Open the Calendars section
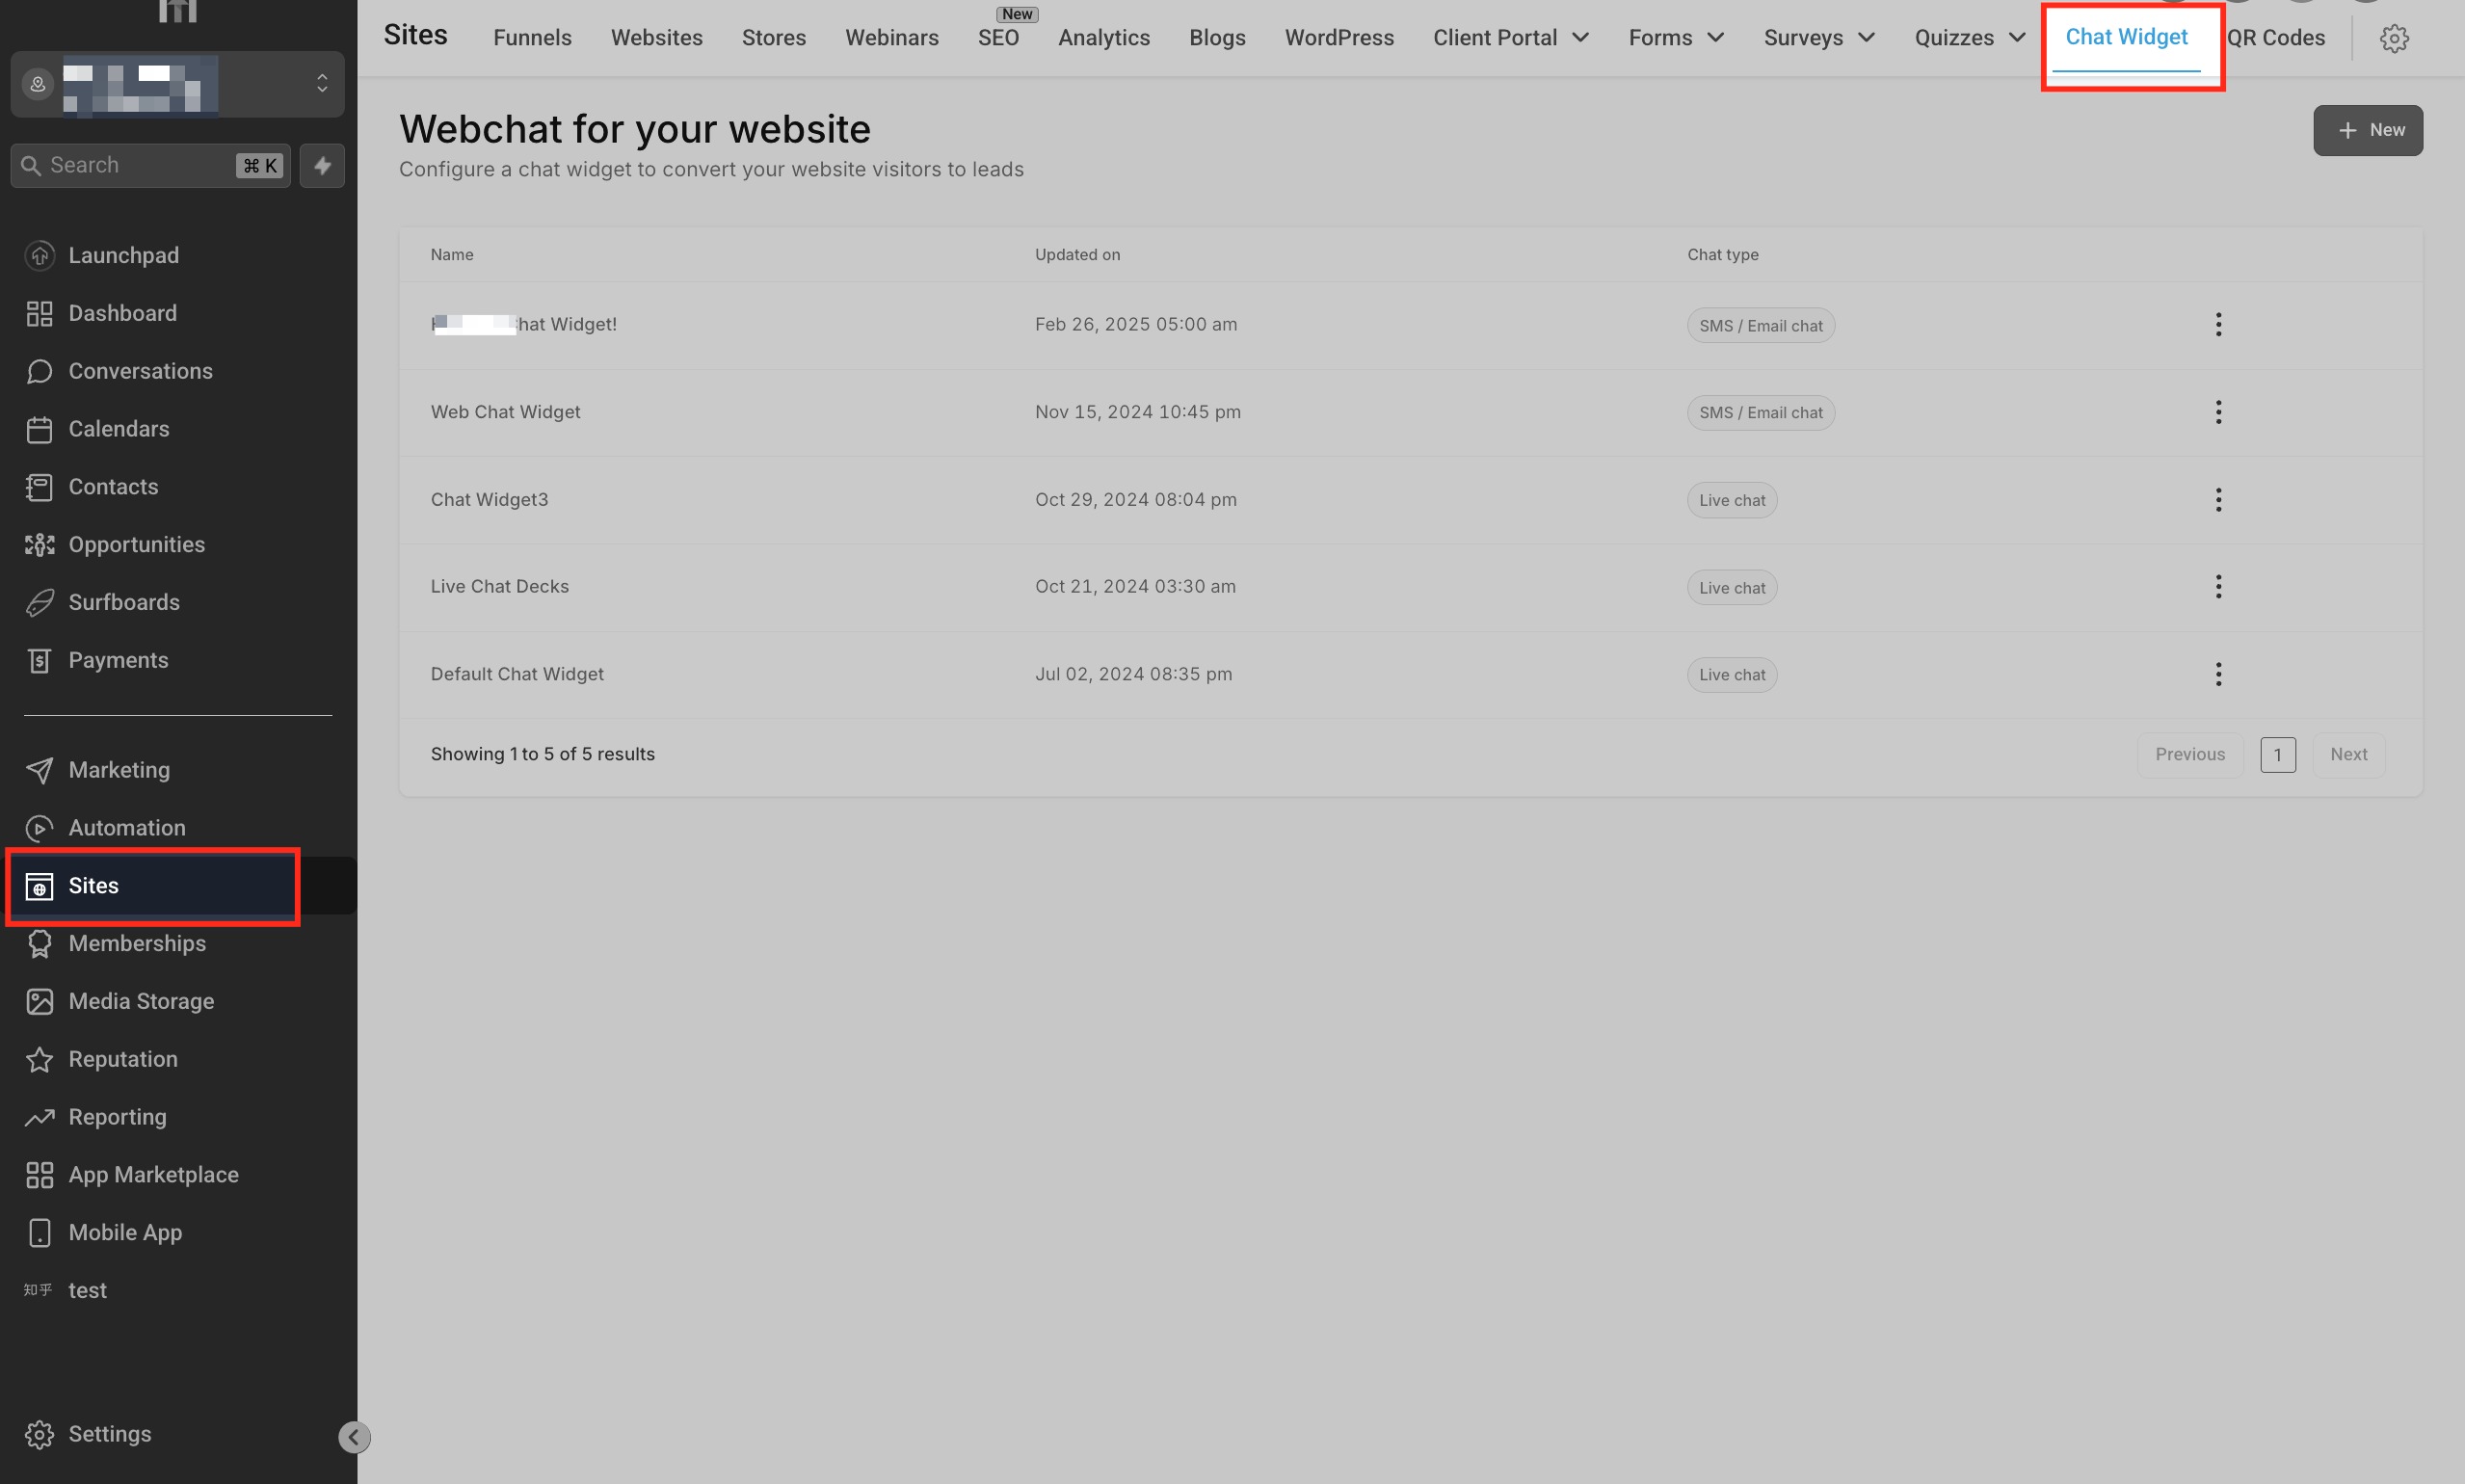The width and height of the screenshot is (2465, 1484). [118, 429]
